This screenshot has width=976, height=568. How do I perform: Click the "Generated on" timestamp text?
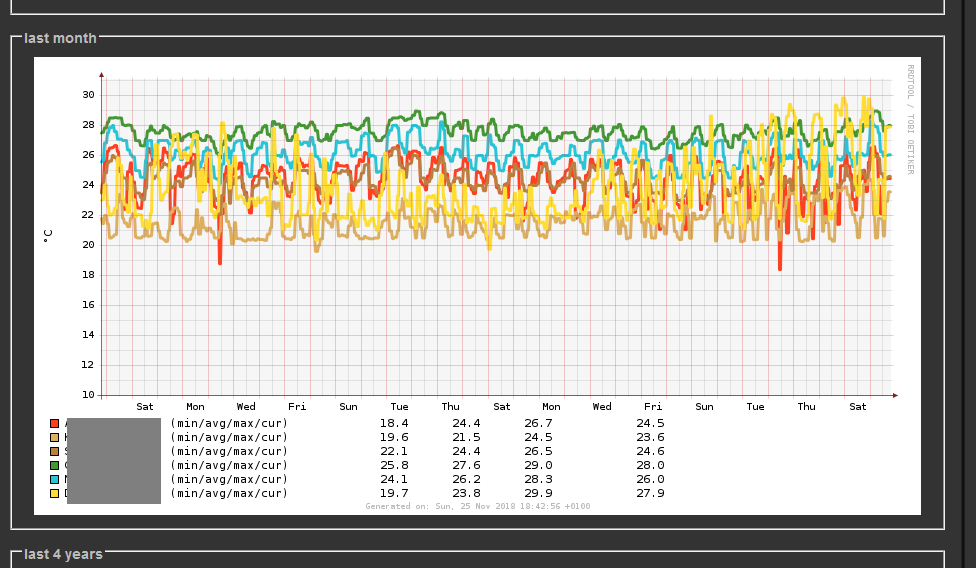[x=478, y=506]
